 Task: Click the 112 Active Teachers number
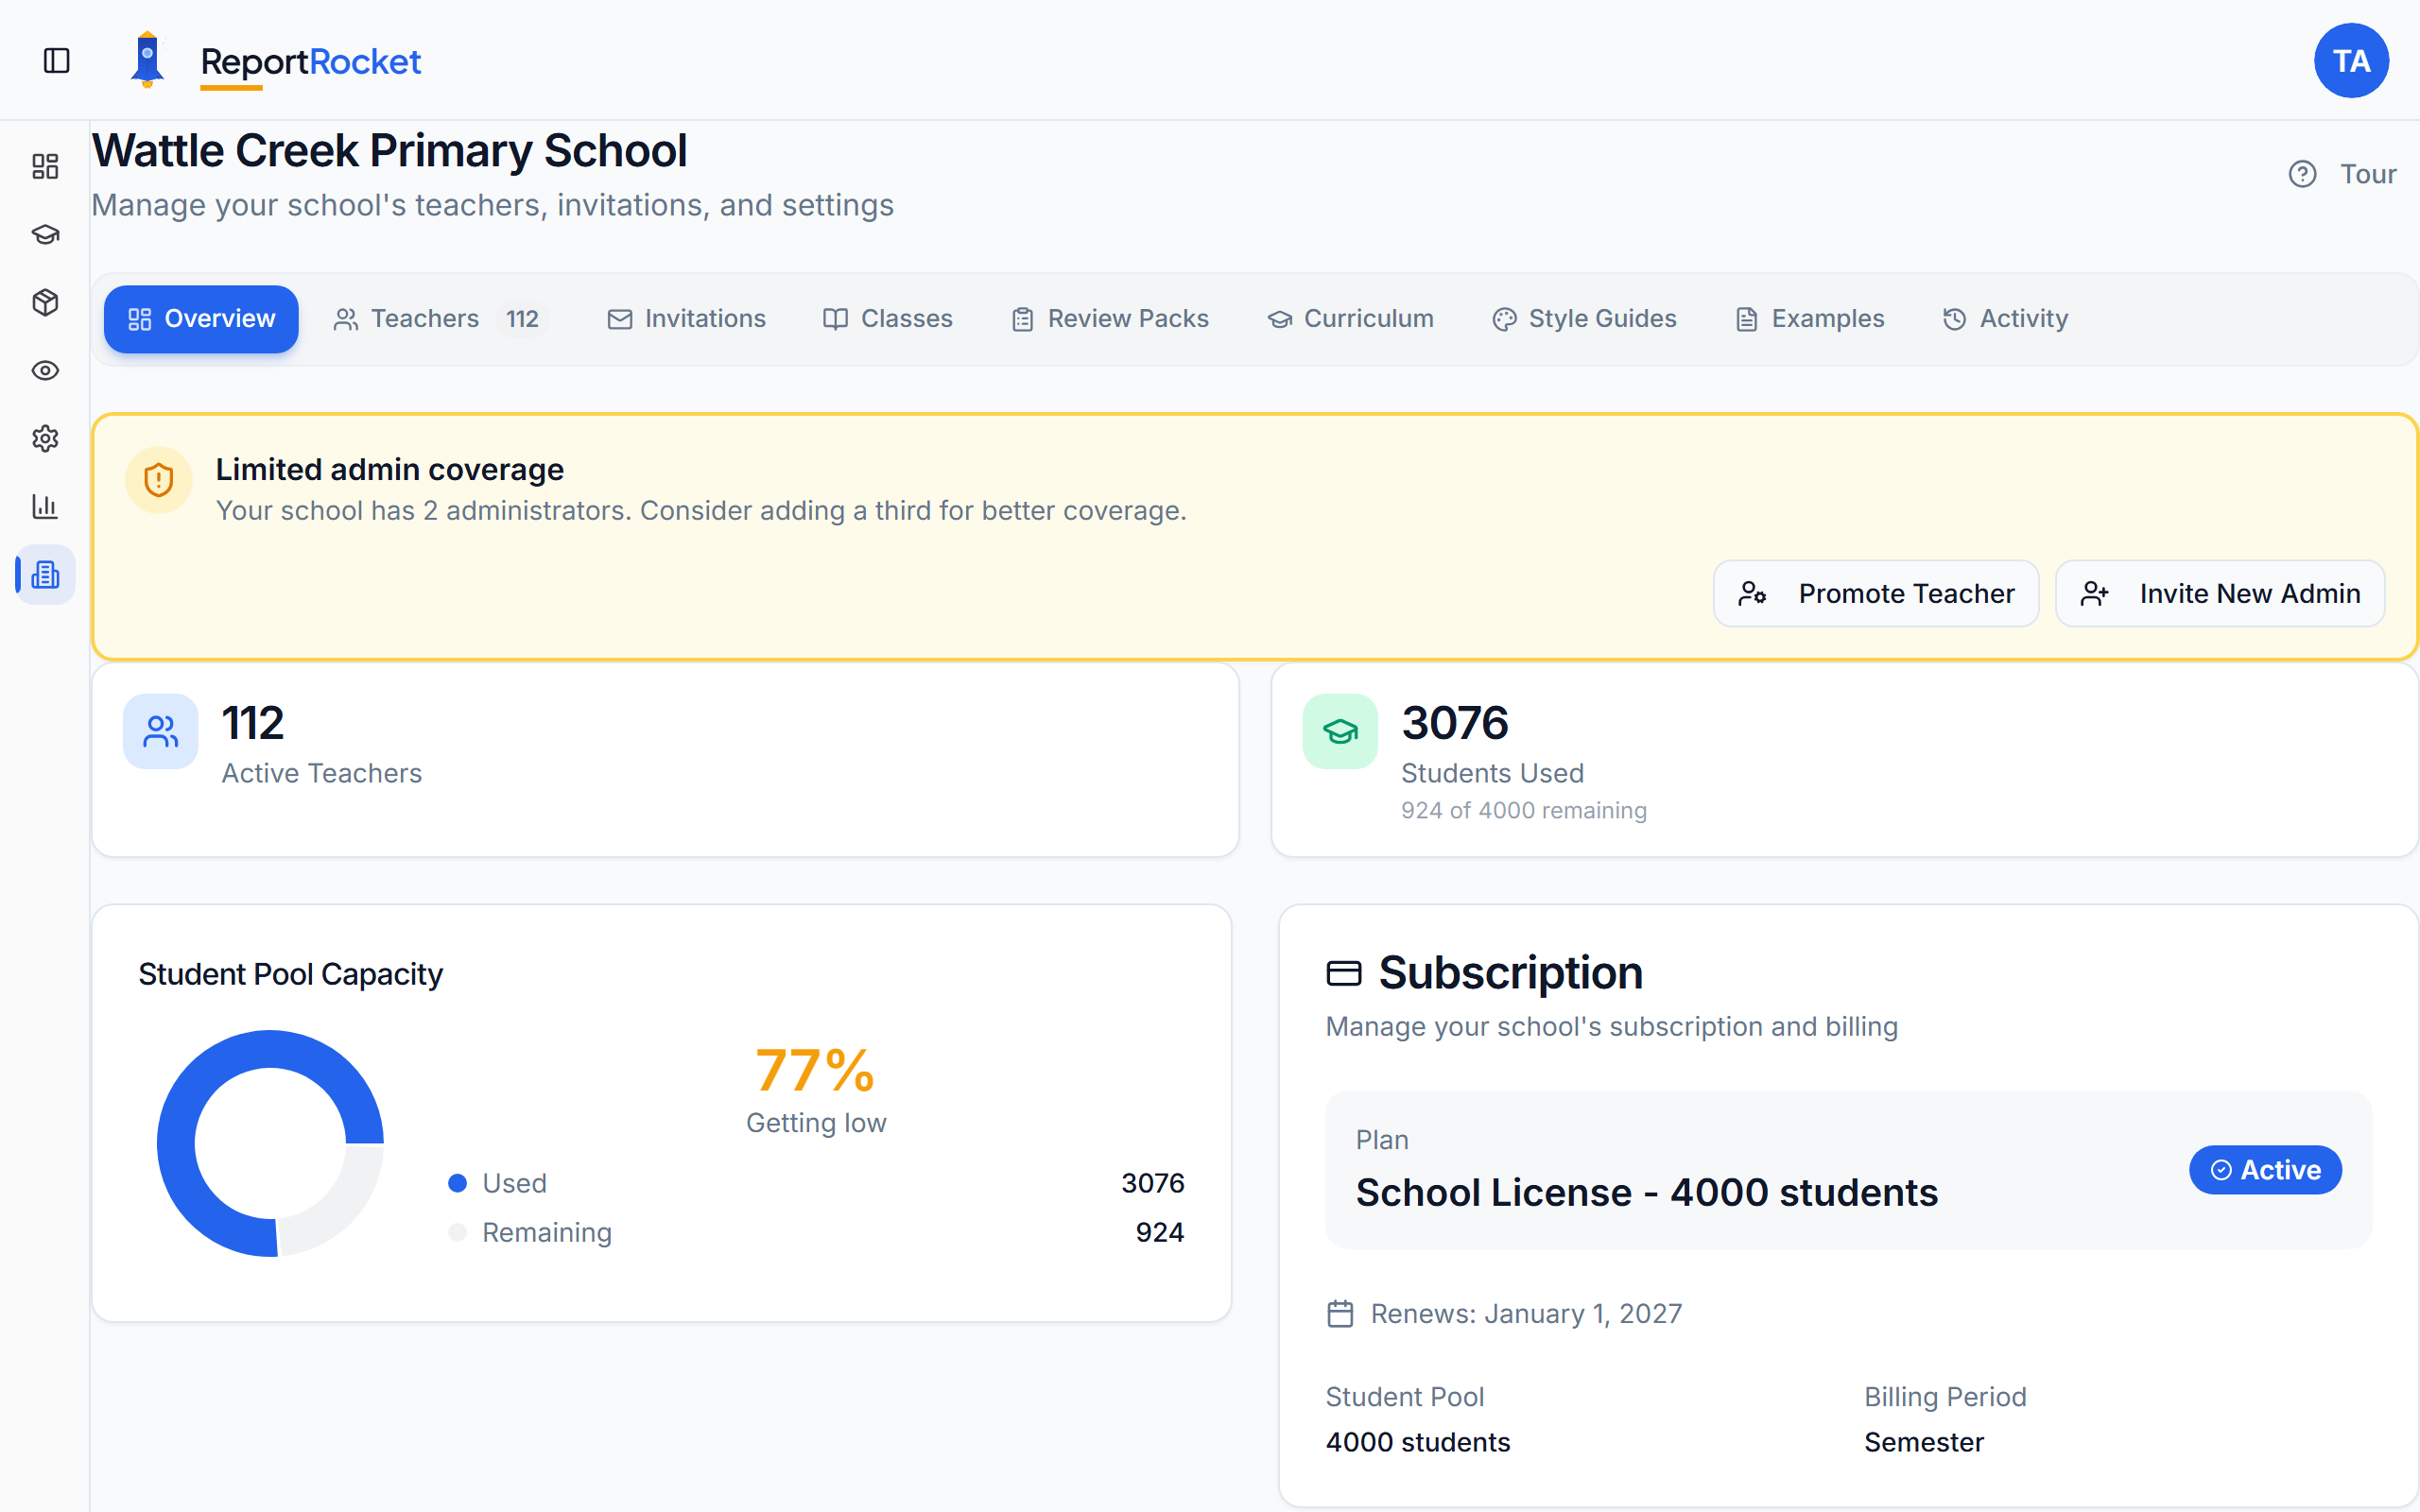coord(252,722)
